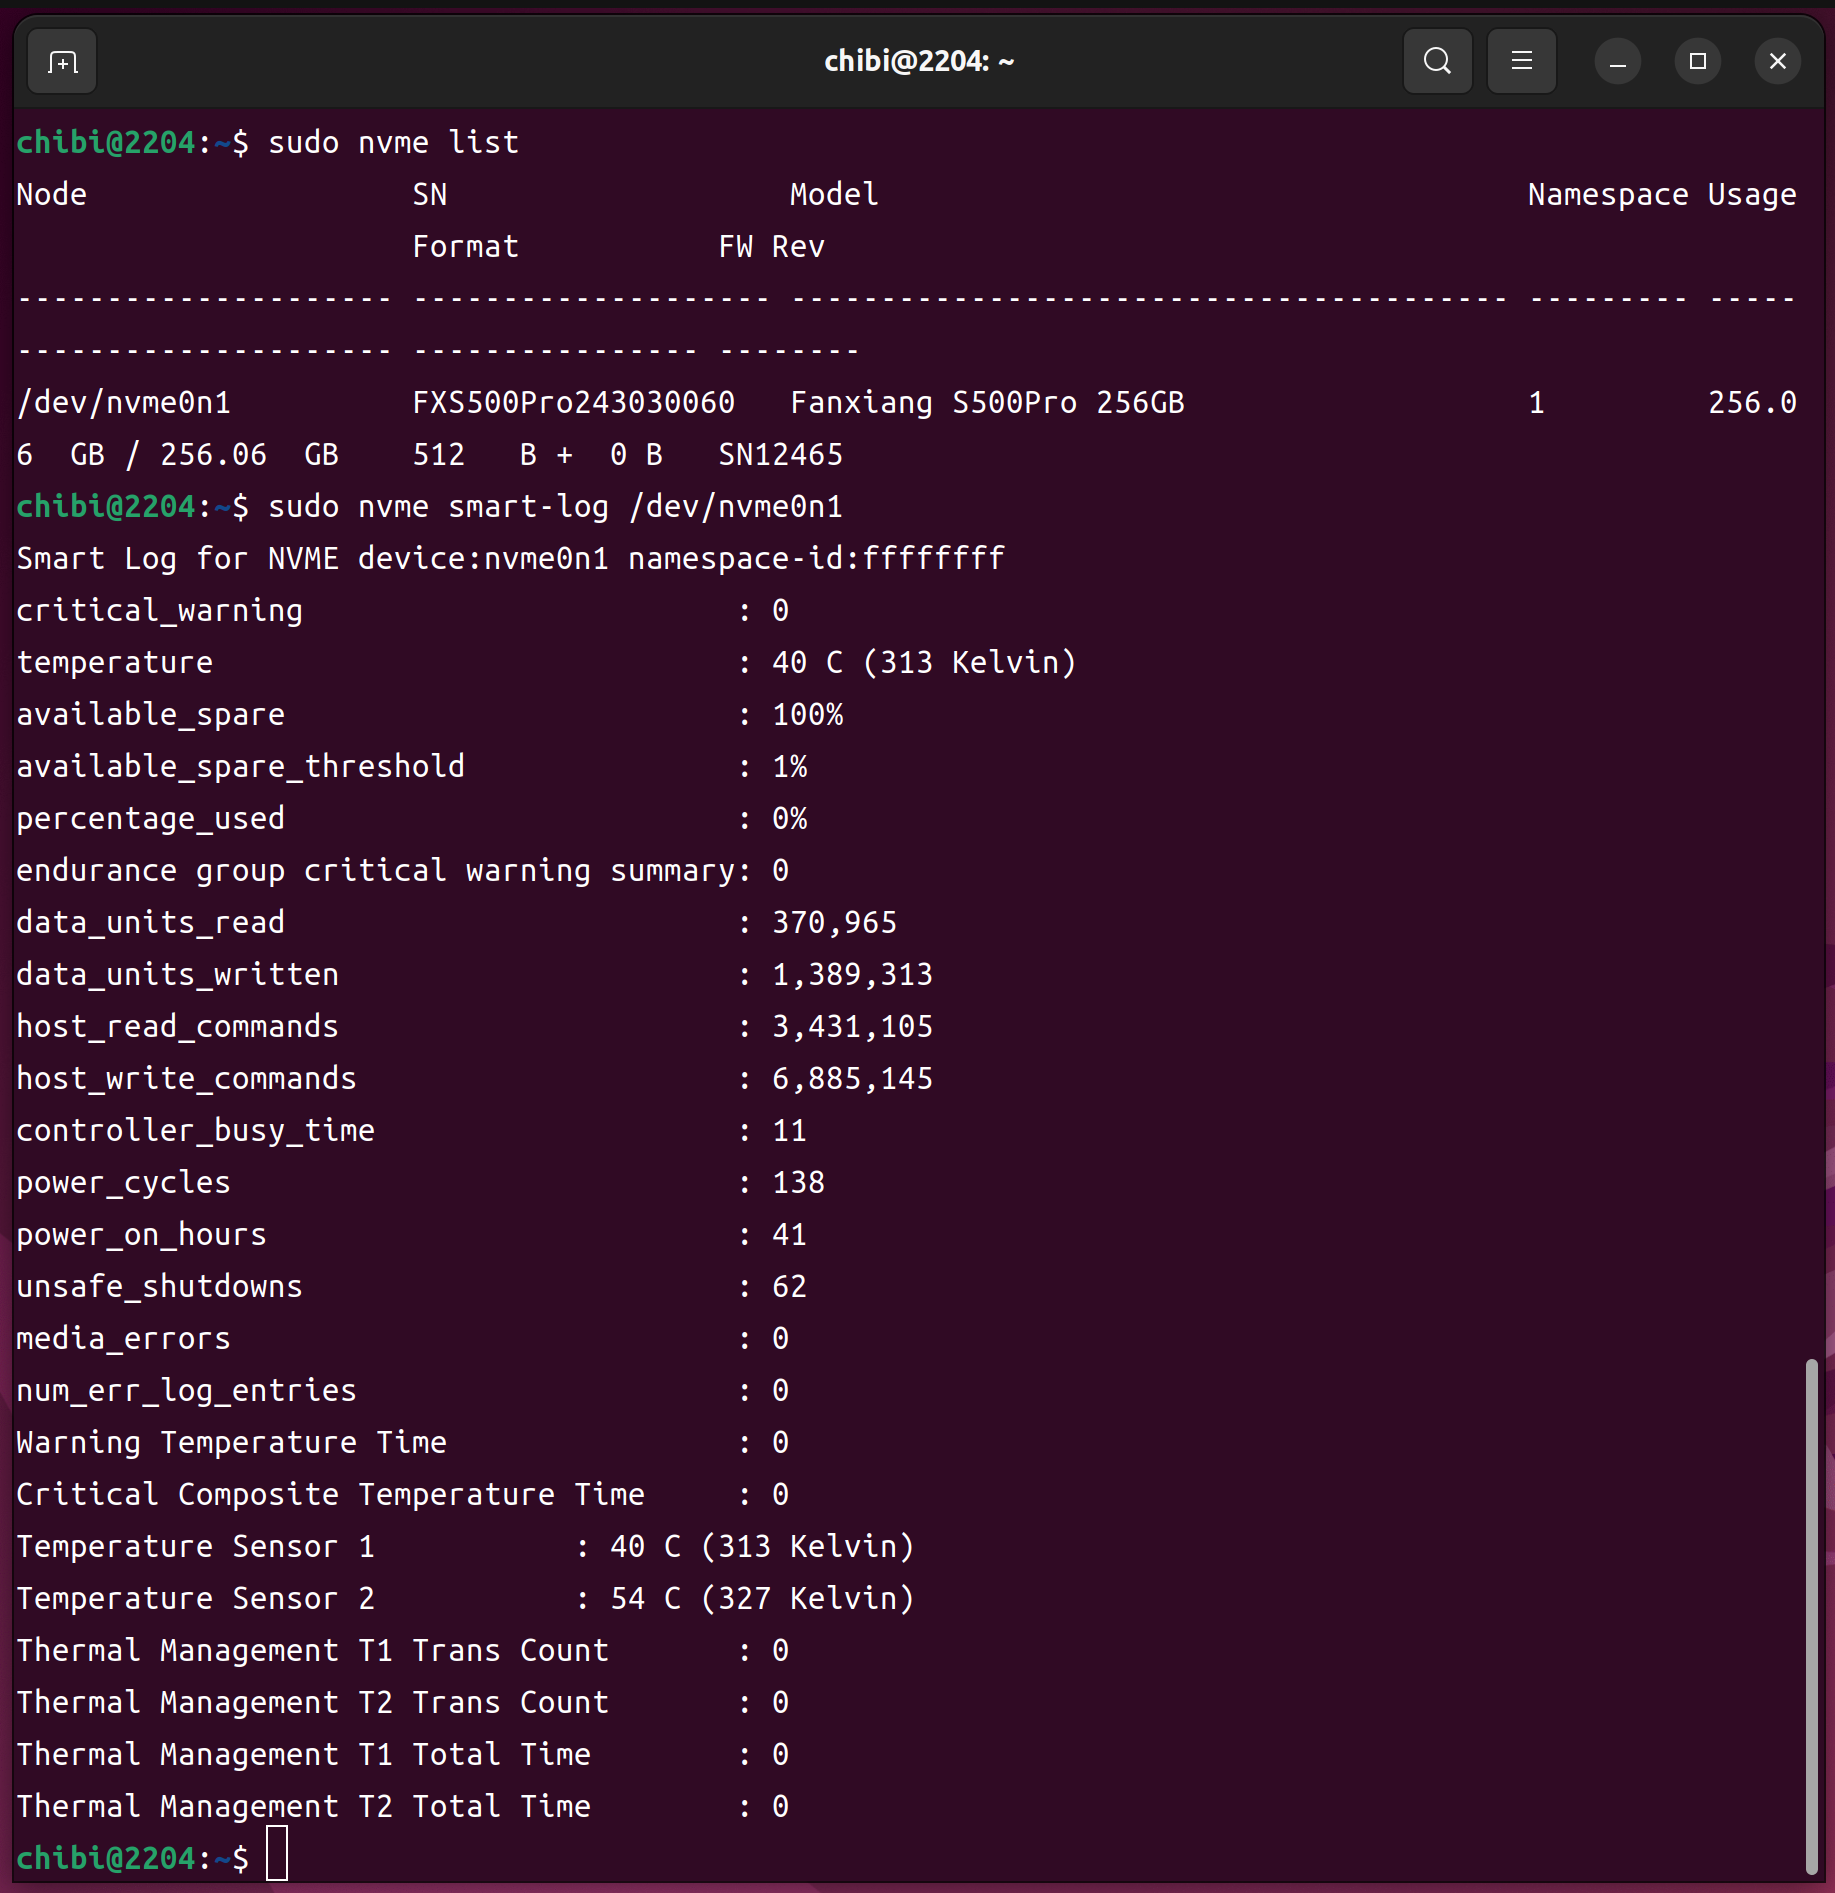Close the terminal window
The image size is (1835, 1893).
[1777, 62]
